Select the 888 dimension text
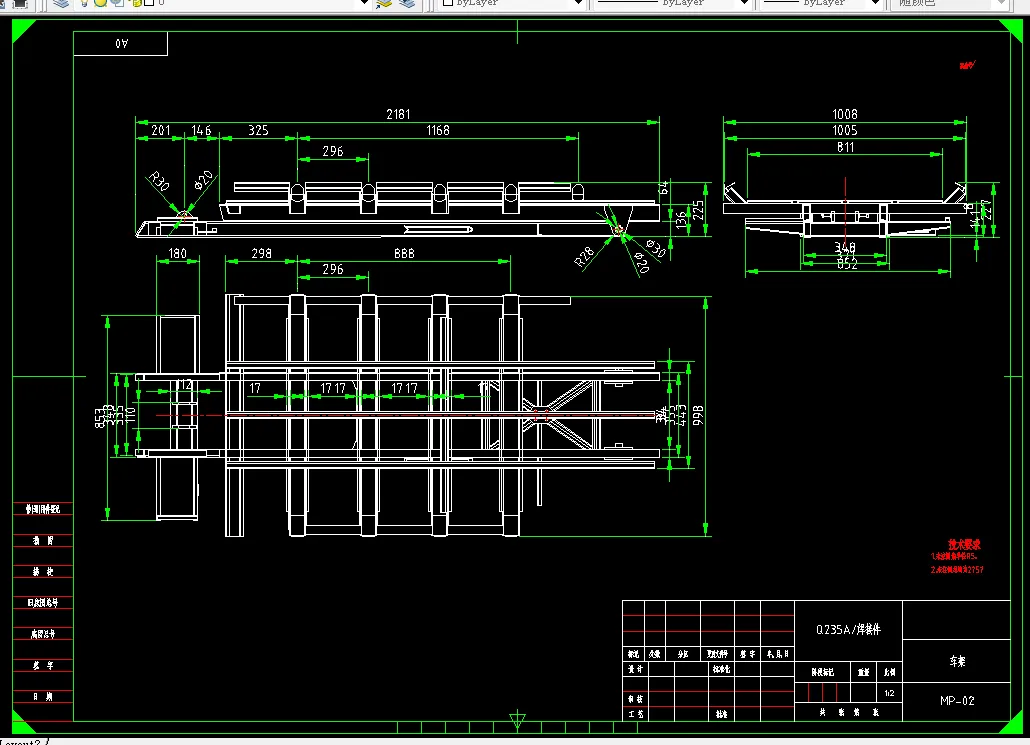Viewport: 1030px width, 745px height. [404, 253]
